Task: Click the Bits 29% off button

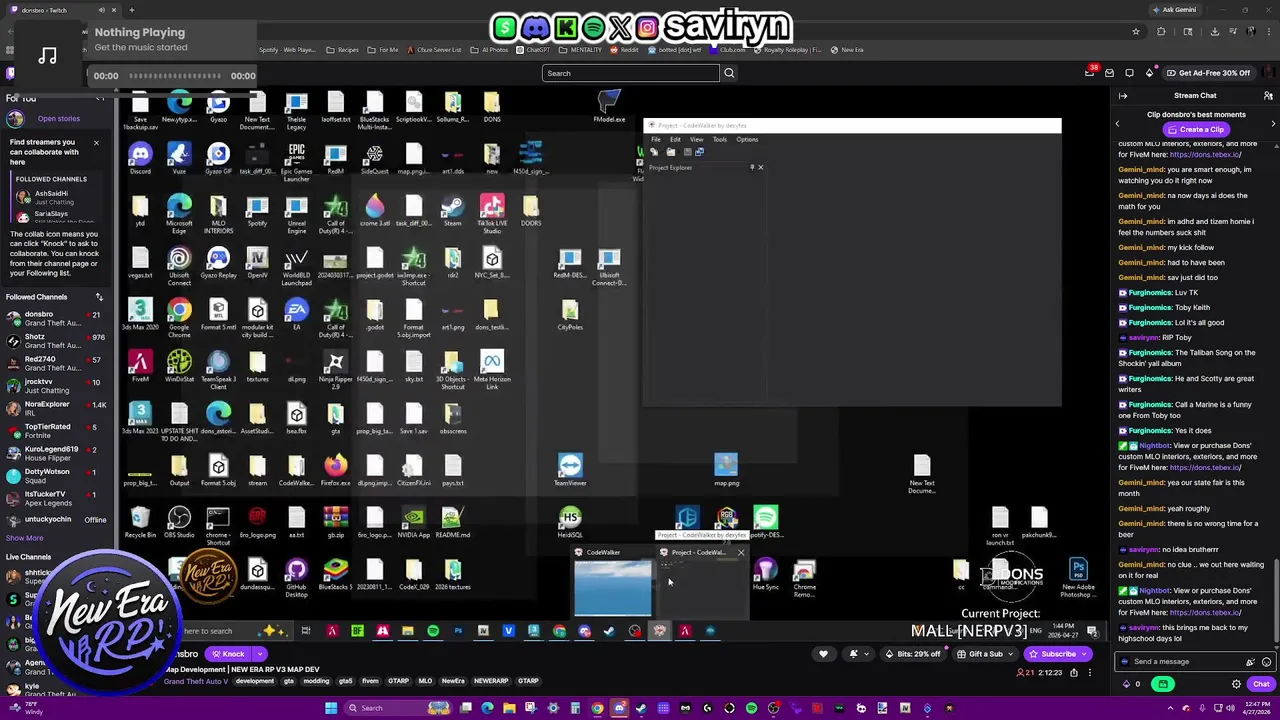Action: coord(913,654)
